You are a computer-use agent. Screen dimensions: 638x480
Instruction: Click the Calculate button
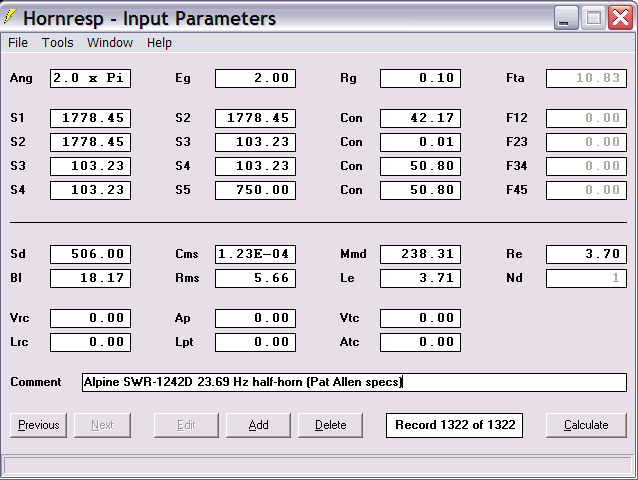coord(586,425)
